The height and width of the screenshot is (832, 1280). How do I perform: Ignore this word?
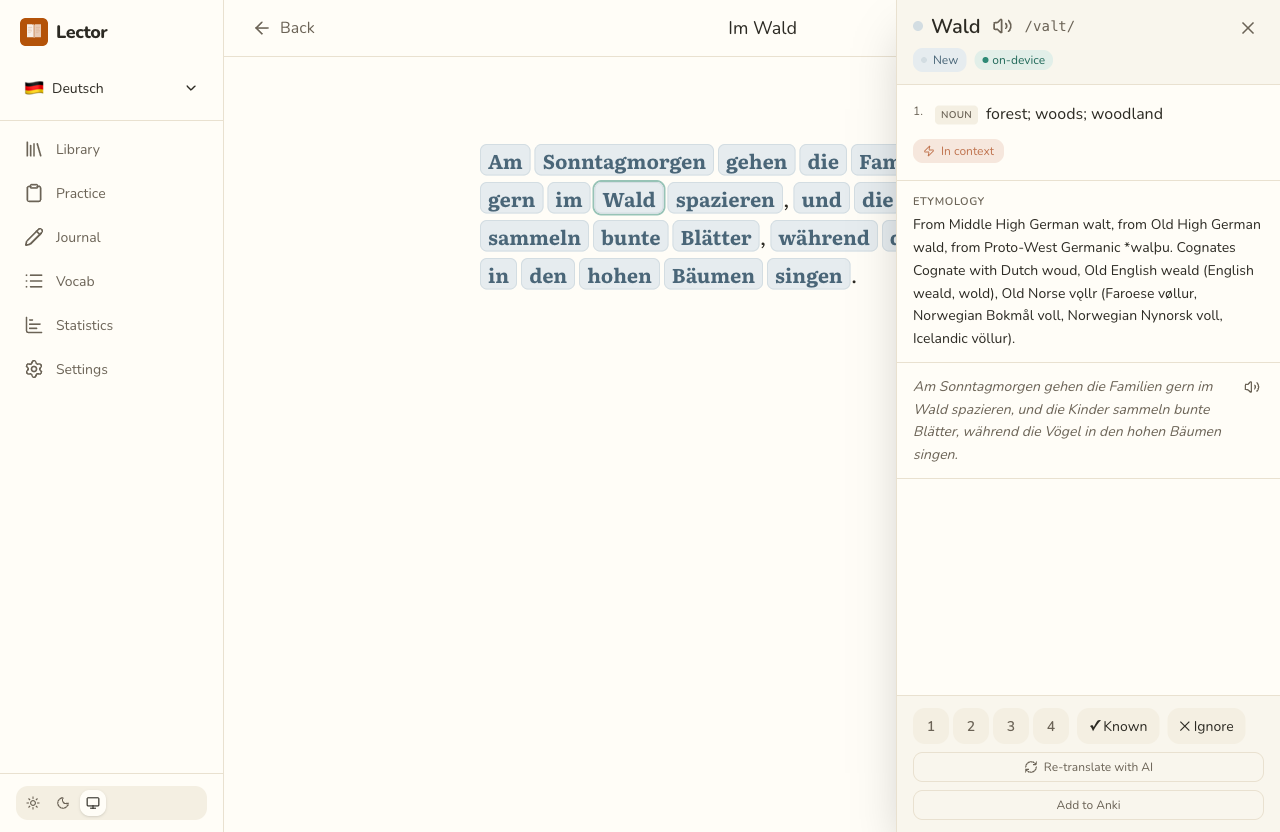point(1206,726)
